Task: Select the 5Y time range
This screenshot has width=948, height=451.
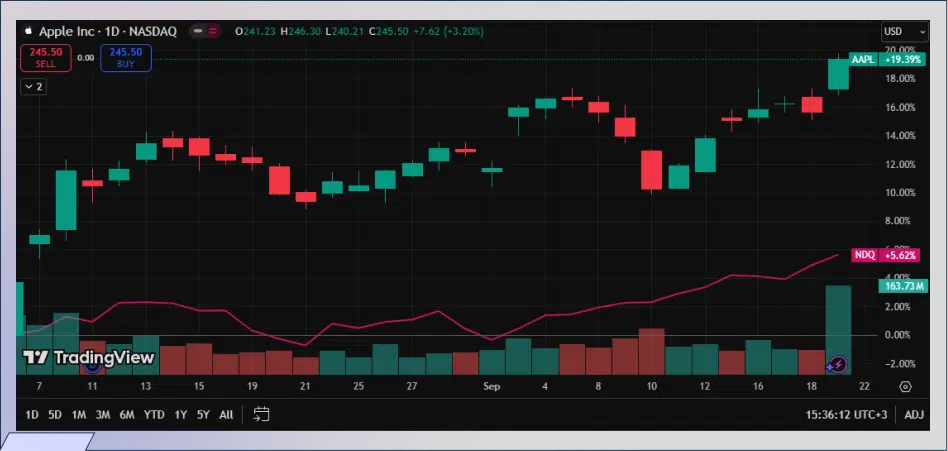Action: tap(203, 415)
